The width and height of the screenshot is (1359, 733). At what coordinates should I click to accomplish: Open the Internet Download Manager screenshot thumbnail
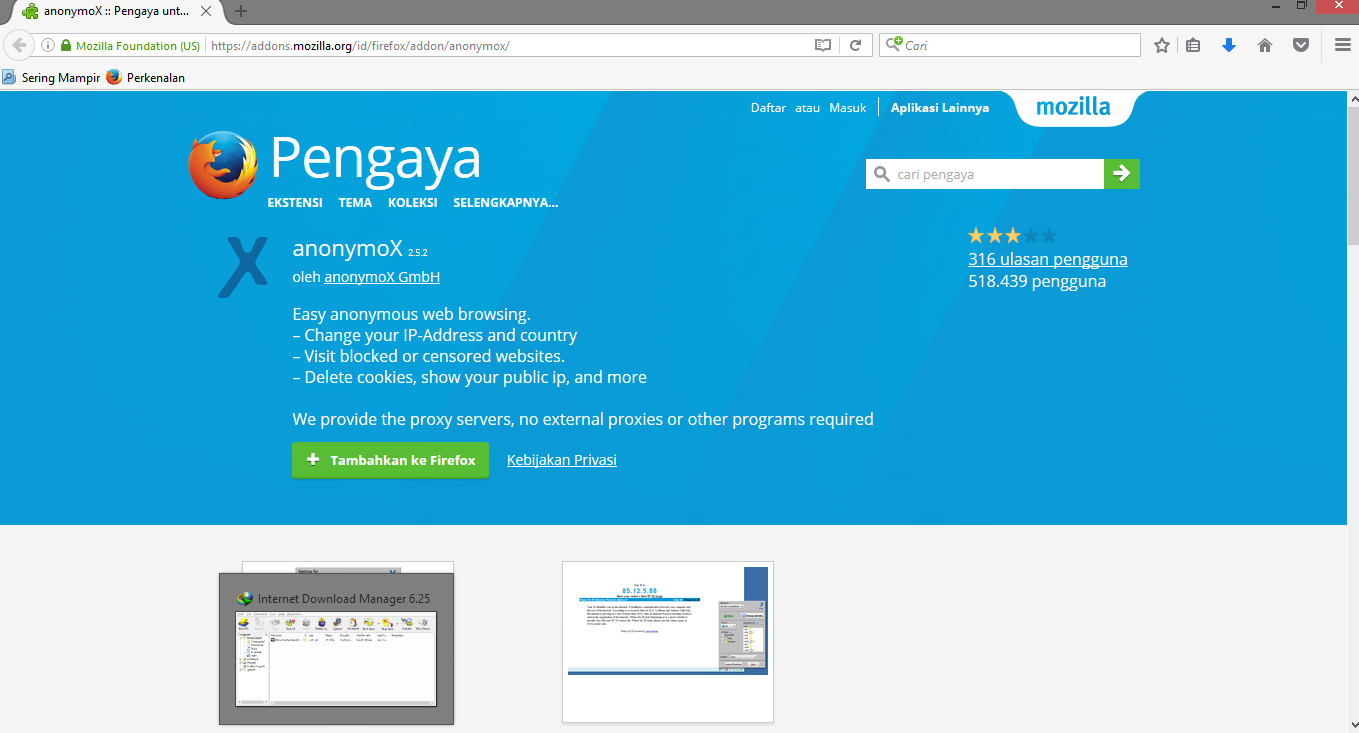pos(337,648)
